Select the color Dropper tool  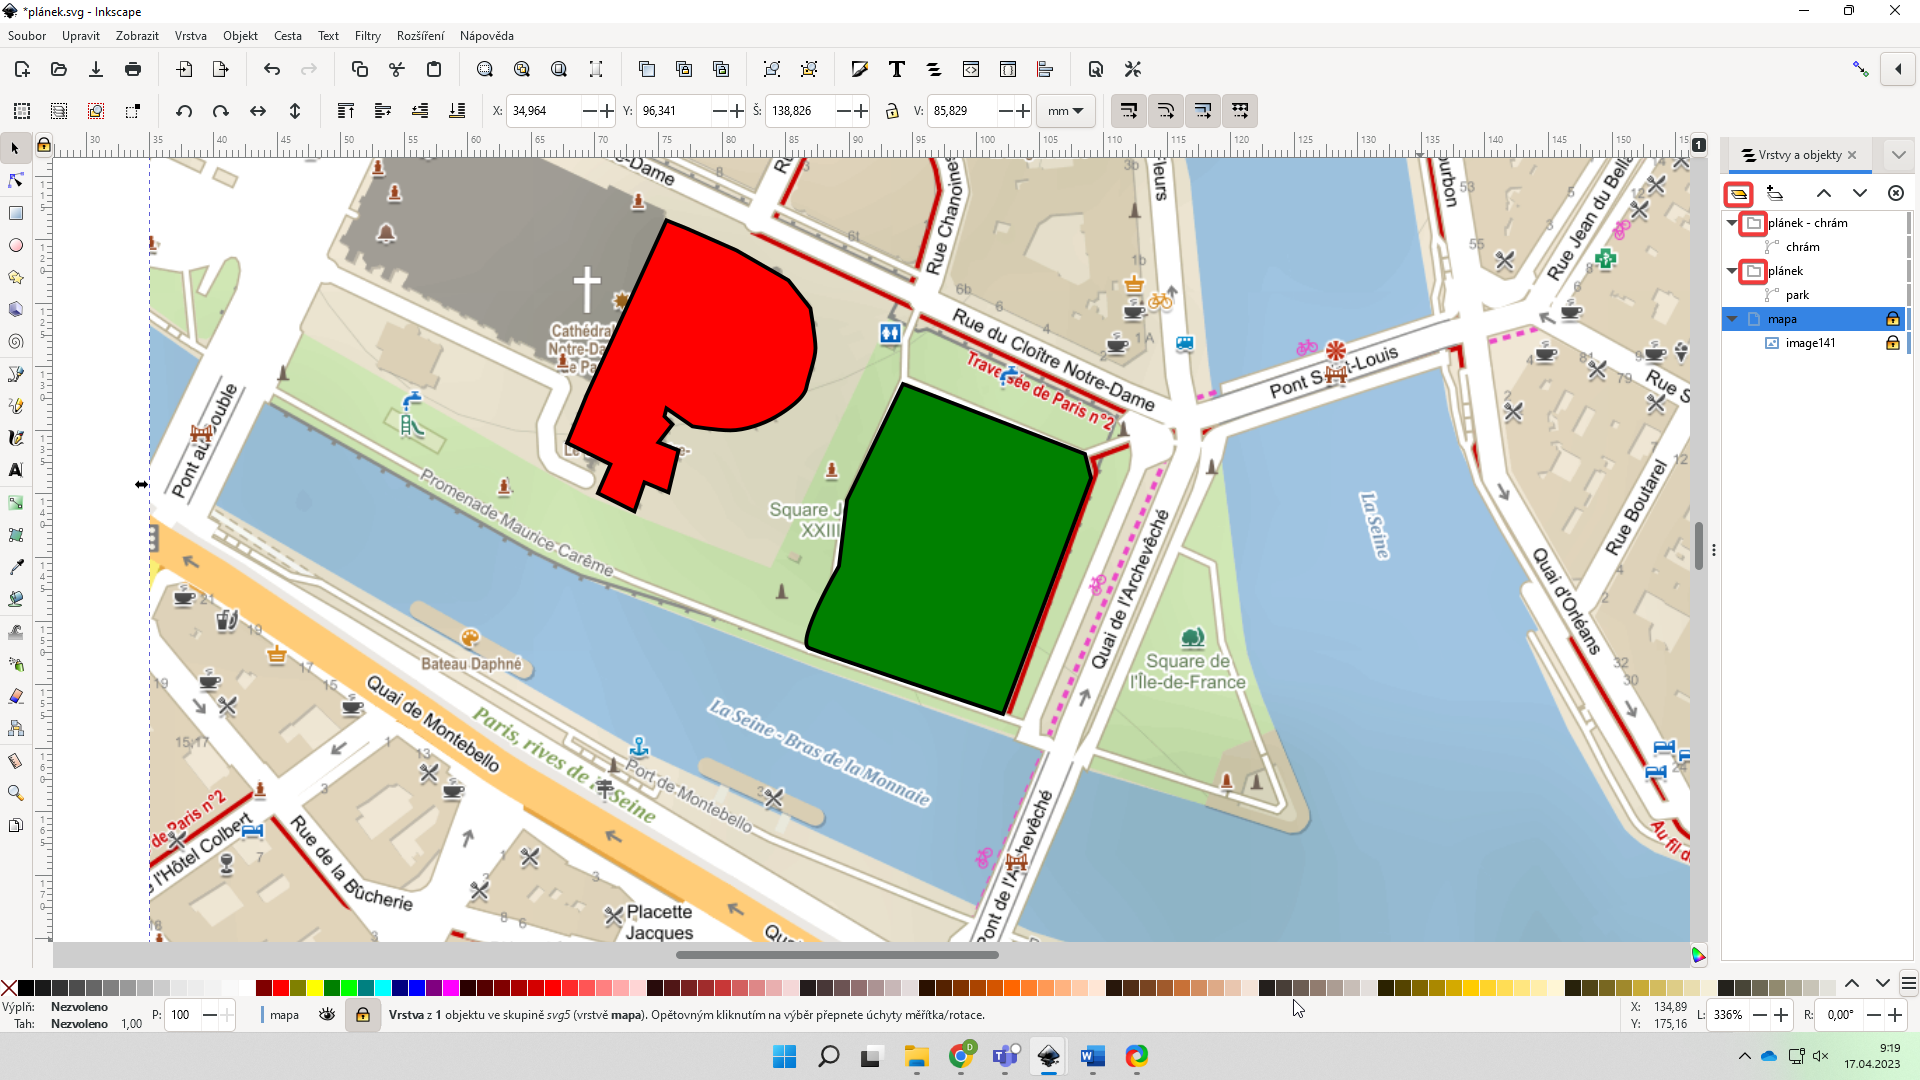tap(15, 565)
